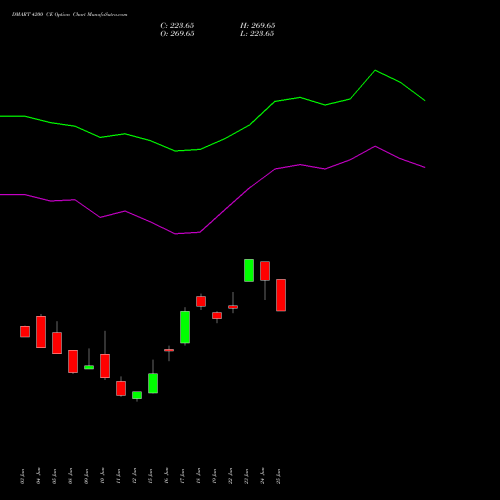
Task: Select the red candle above 11 Jun
Action: pos(121,388)
